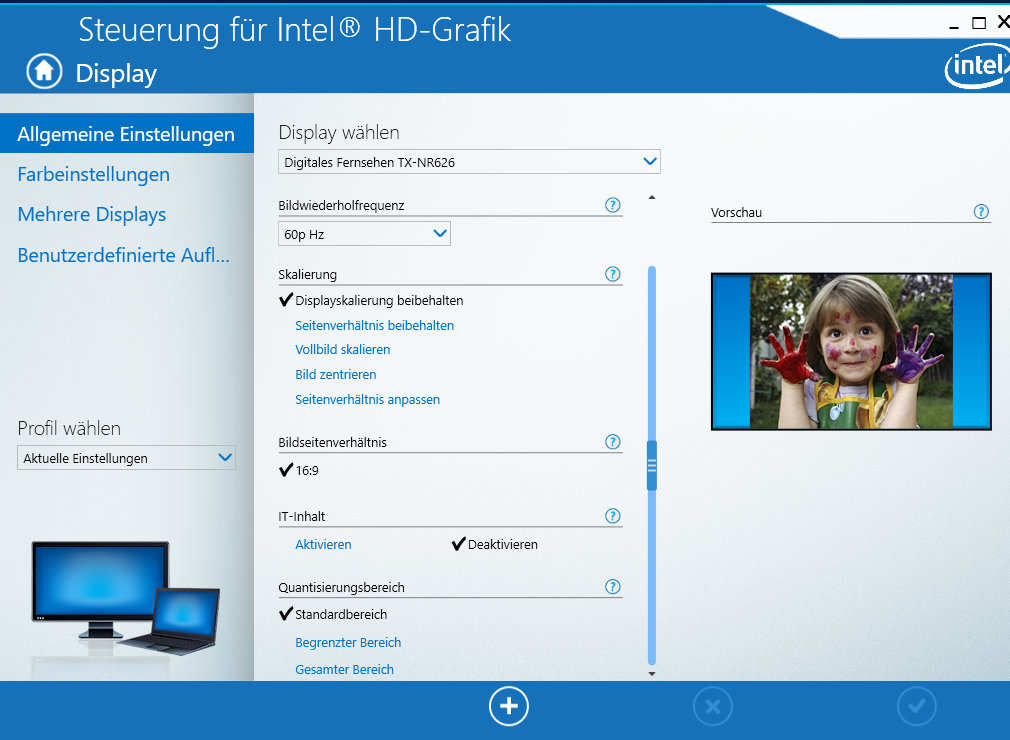This screenshot has height=740, width=1010.
Task: Select Seitenverhältnis anpassen option
Action: point(367,399)
